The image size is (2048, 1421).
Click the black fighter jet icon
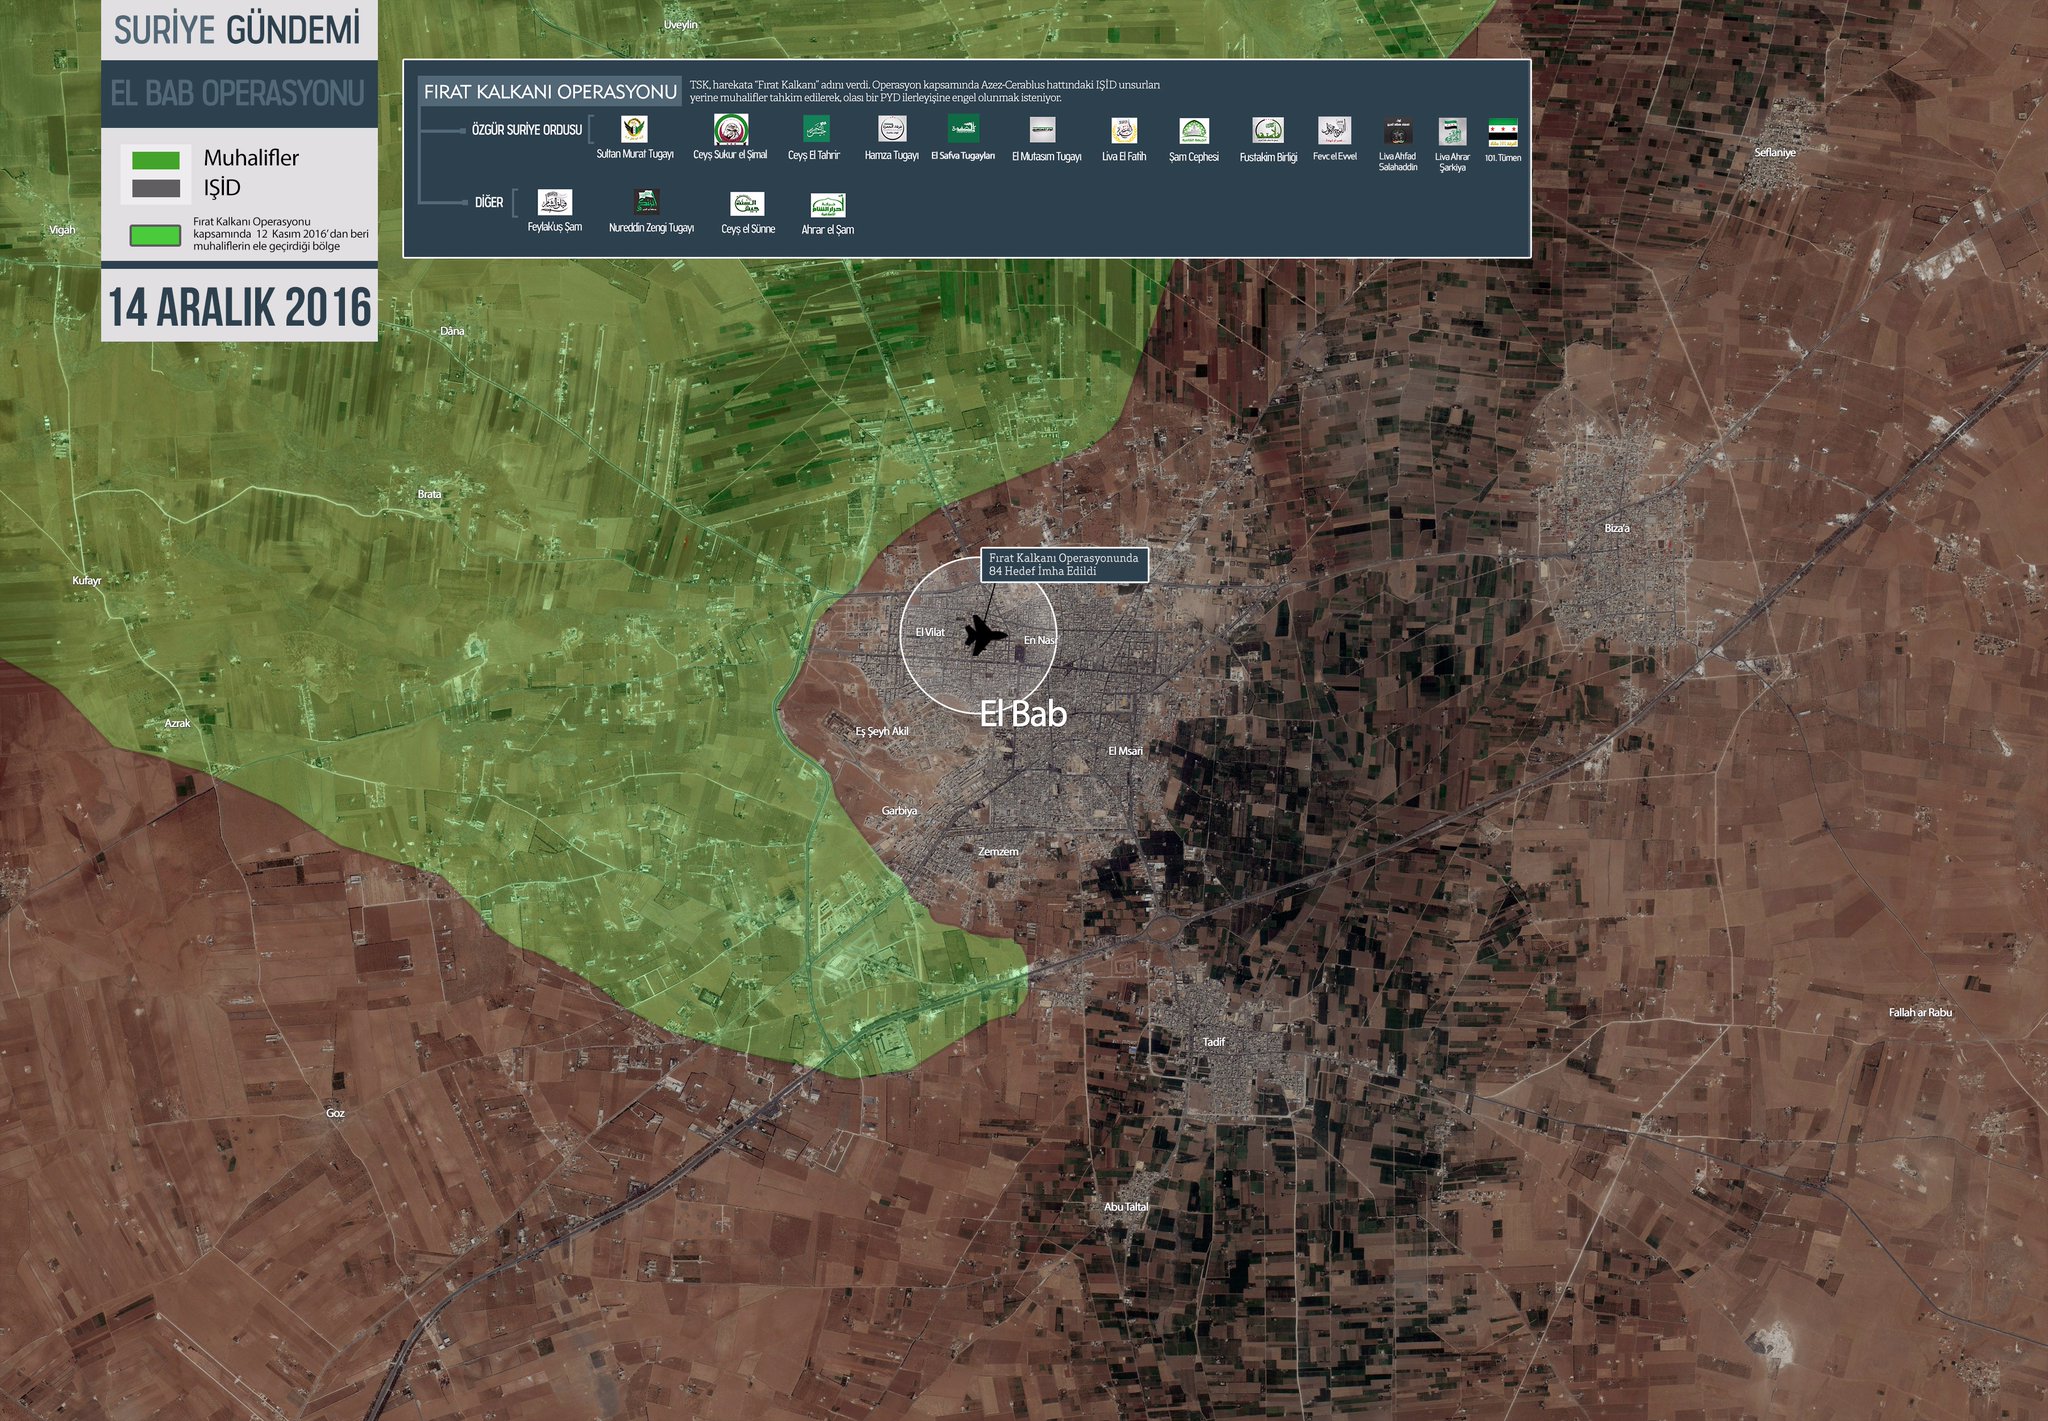click(x=983, y=636)
